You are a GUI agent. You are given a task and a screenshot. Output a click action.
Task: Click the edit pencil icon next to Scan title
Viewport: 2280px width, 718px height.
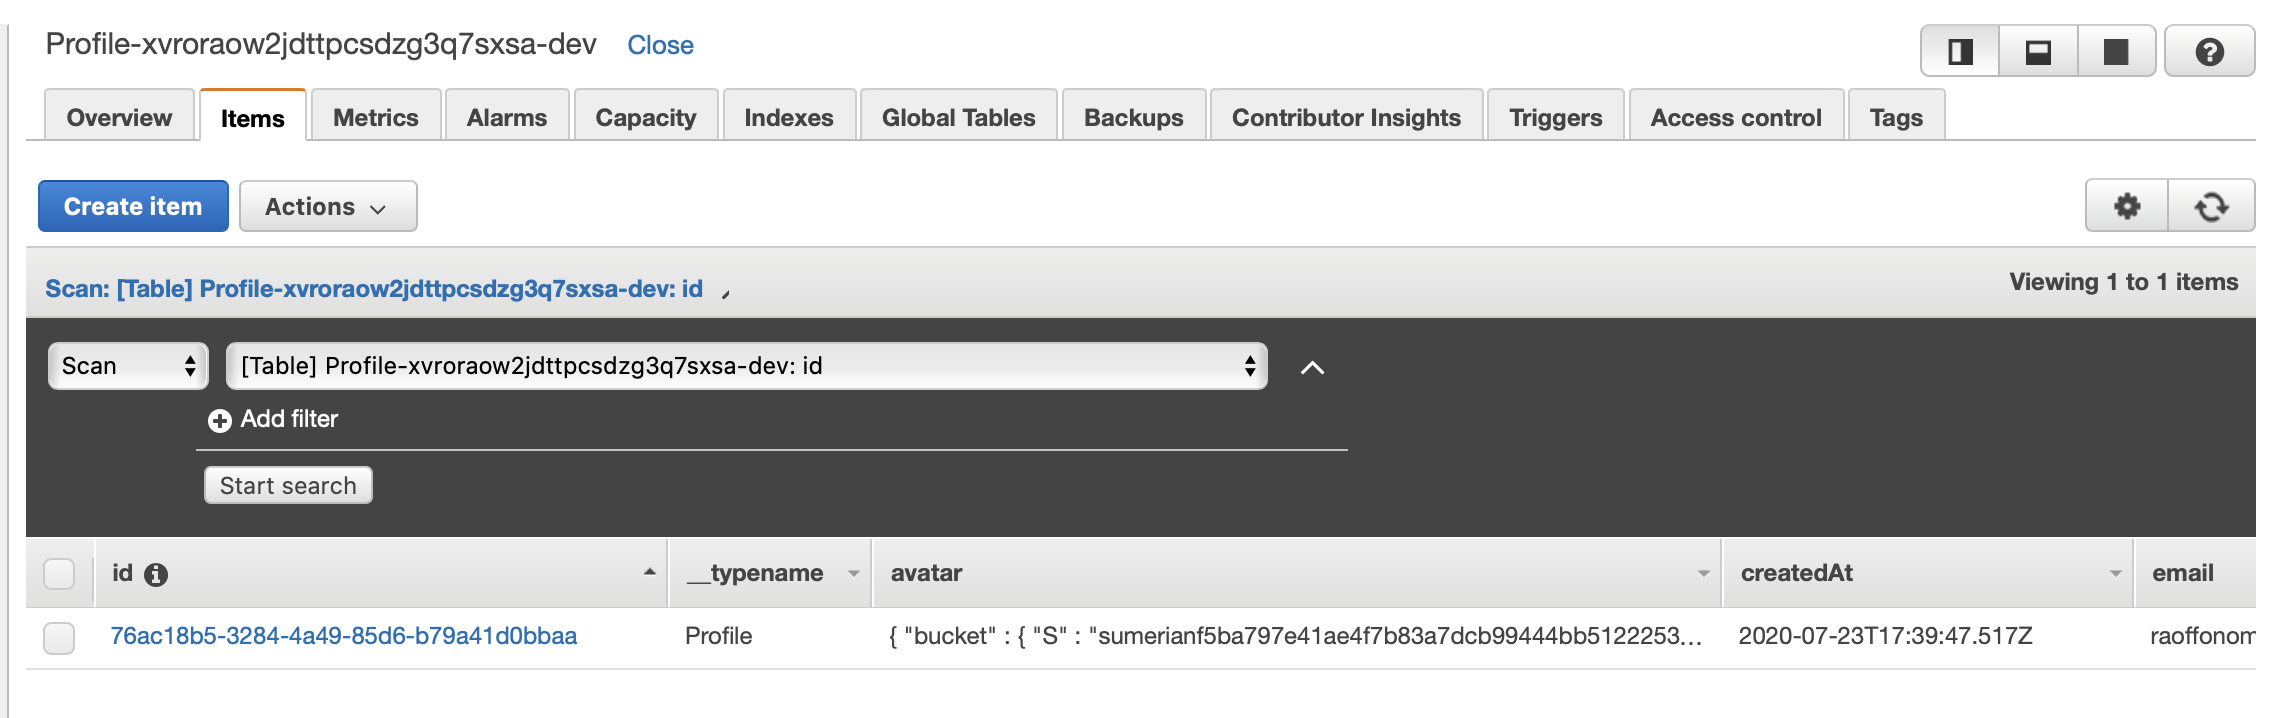click(726, 292)
